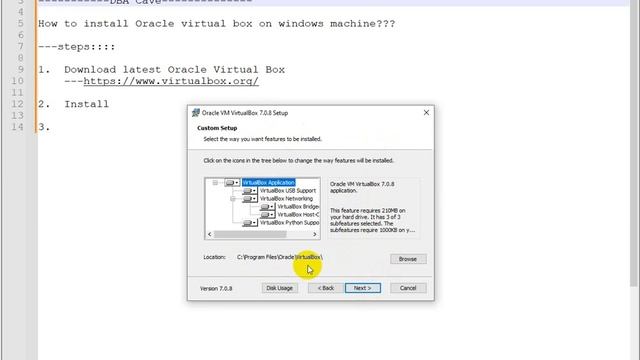The height and width of the screenshot is (360, 640).
Task: Go back with the < Back button
Action: 325,288
